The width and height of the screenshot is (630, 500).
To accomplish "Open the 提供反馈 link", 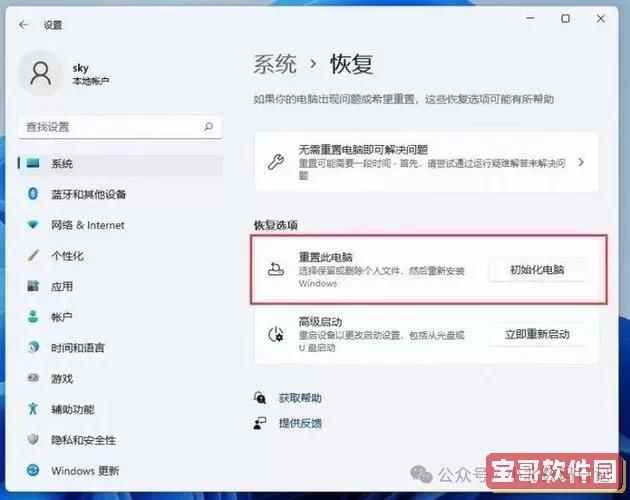I will coord(300,423).
